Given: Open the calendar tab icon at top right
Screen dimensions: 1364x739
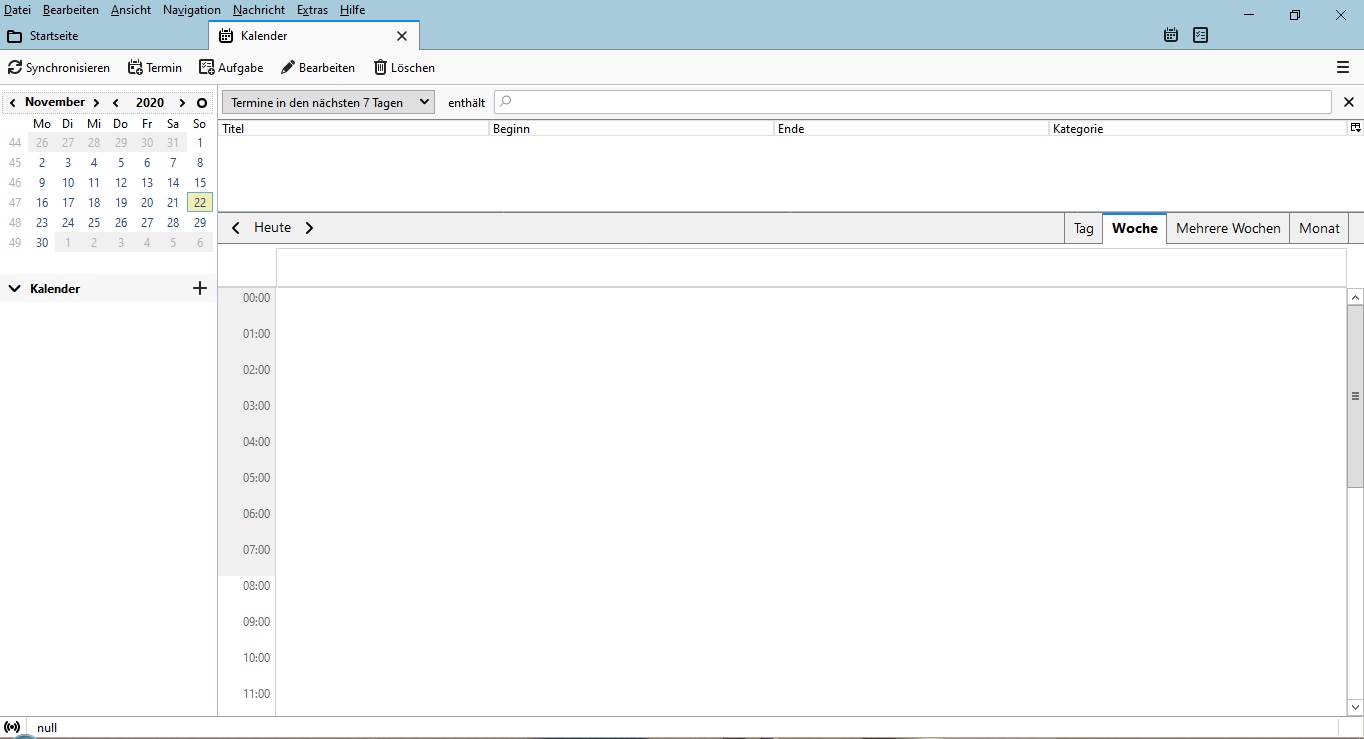Looking at the screenshot, I should click(x=1171, y=36).
